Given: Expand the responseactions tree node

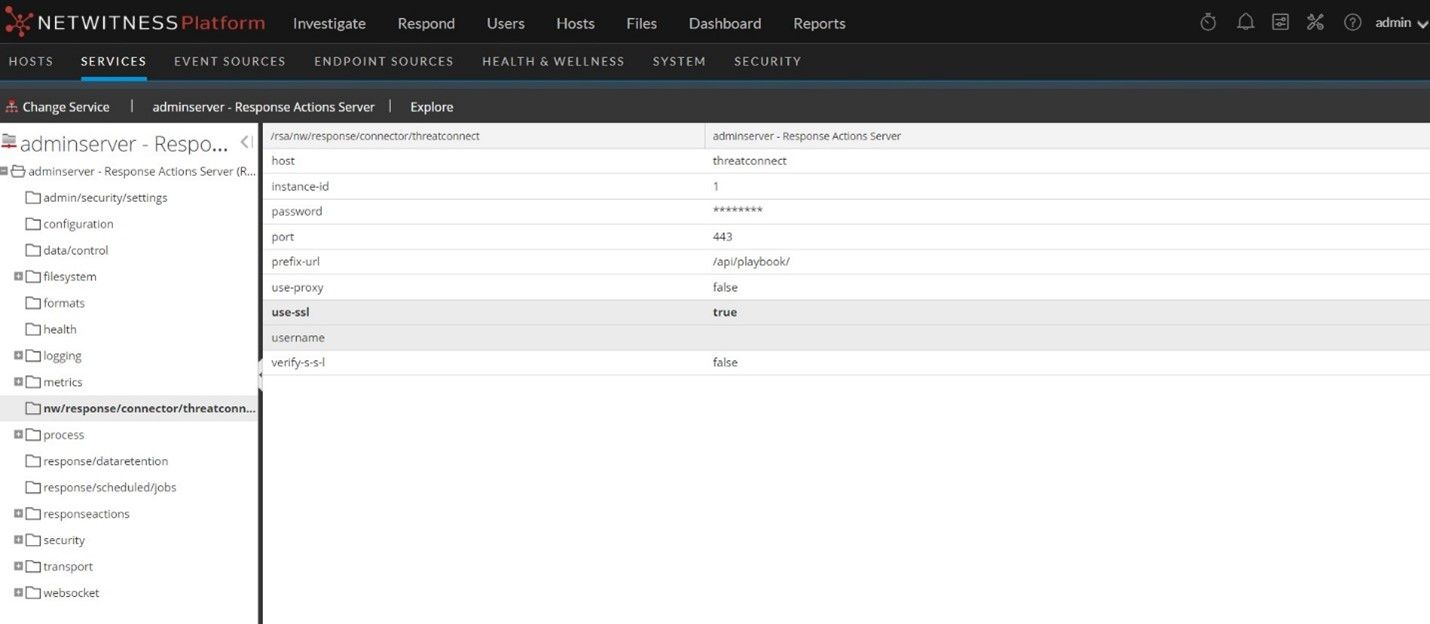Looking at the screenshot, I should point(18,514).
